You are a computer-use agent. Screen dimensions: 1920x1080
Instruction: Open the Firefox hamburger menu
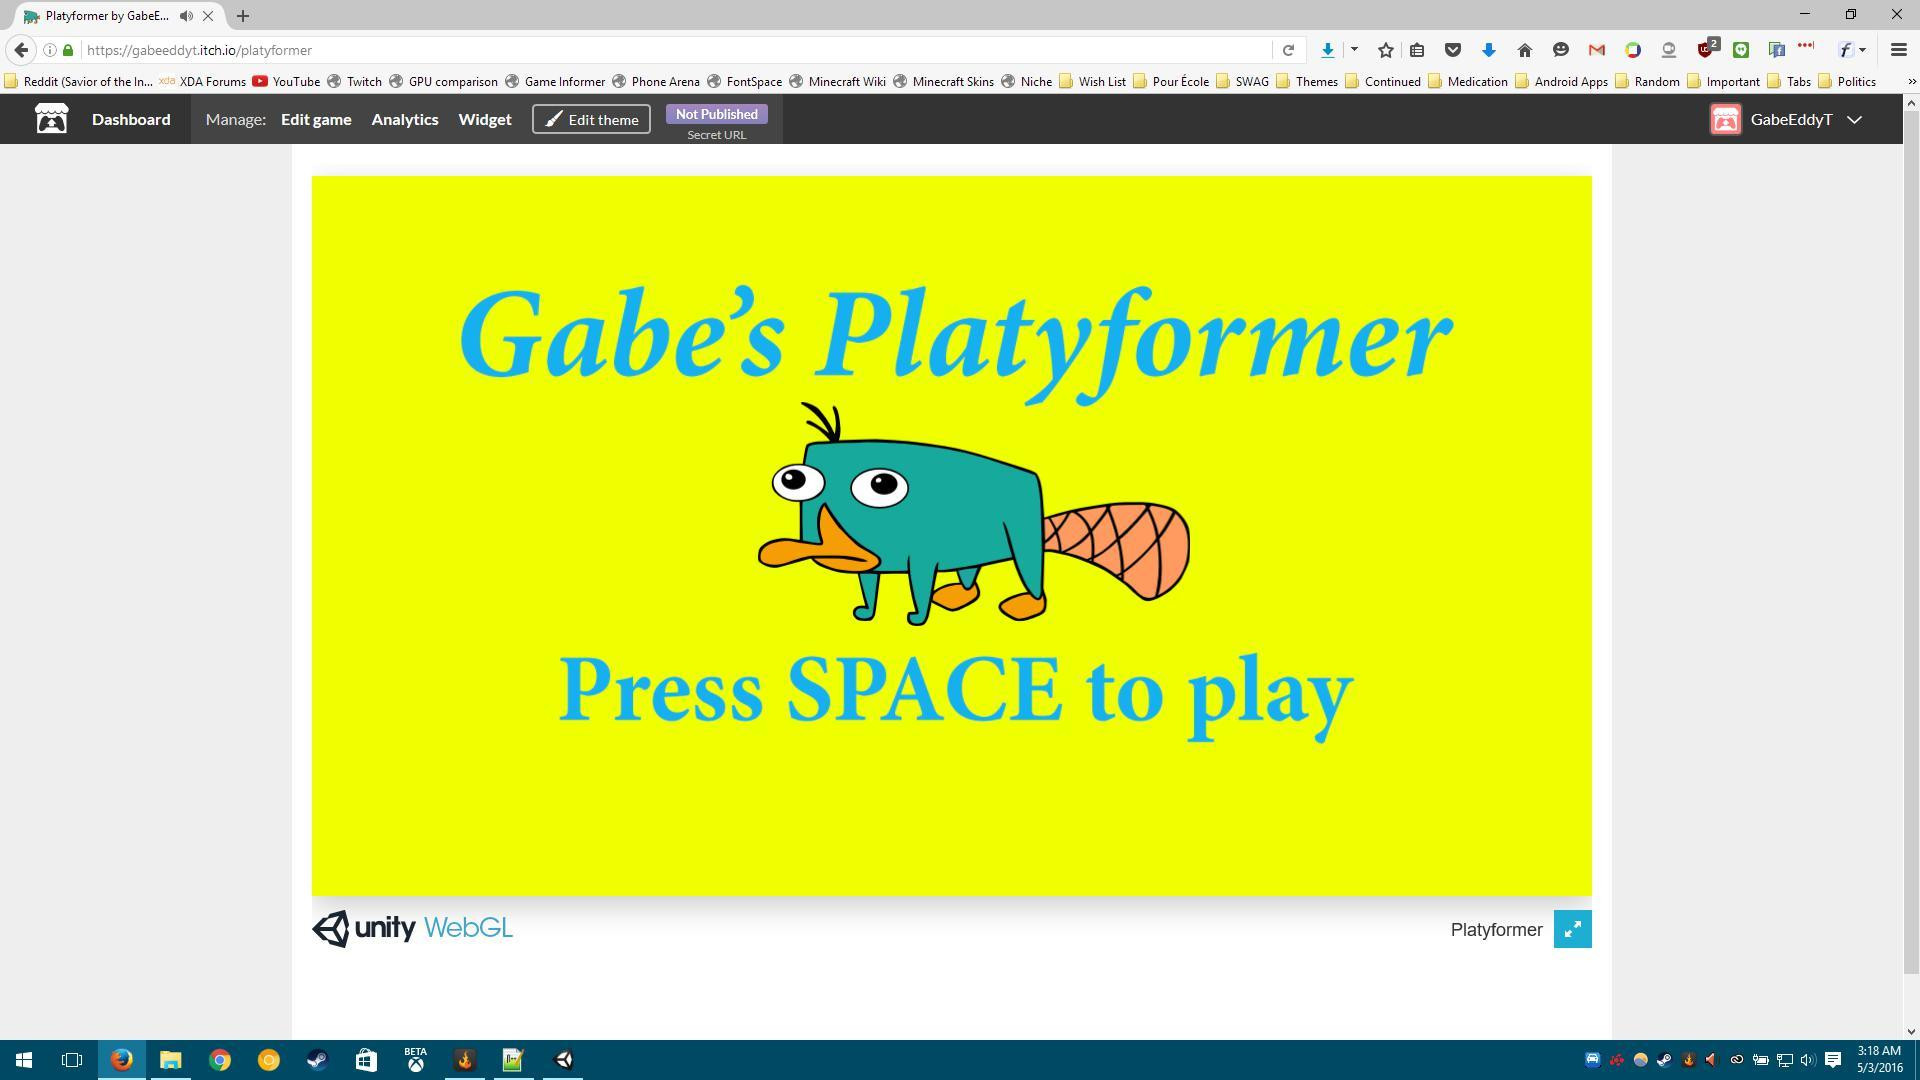click(x=1898, y=50)
